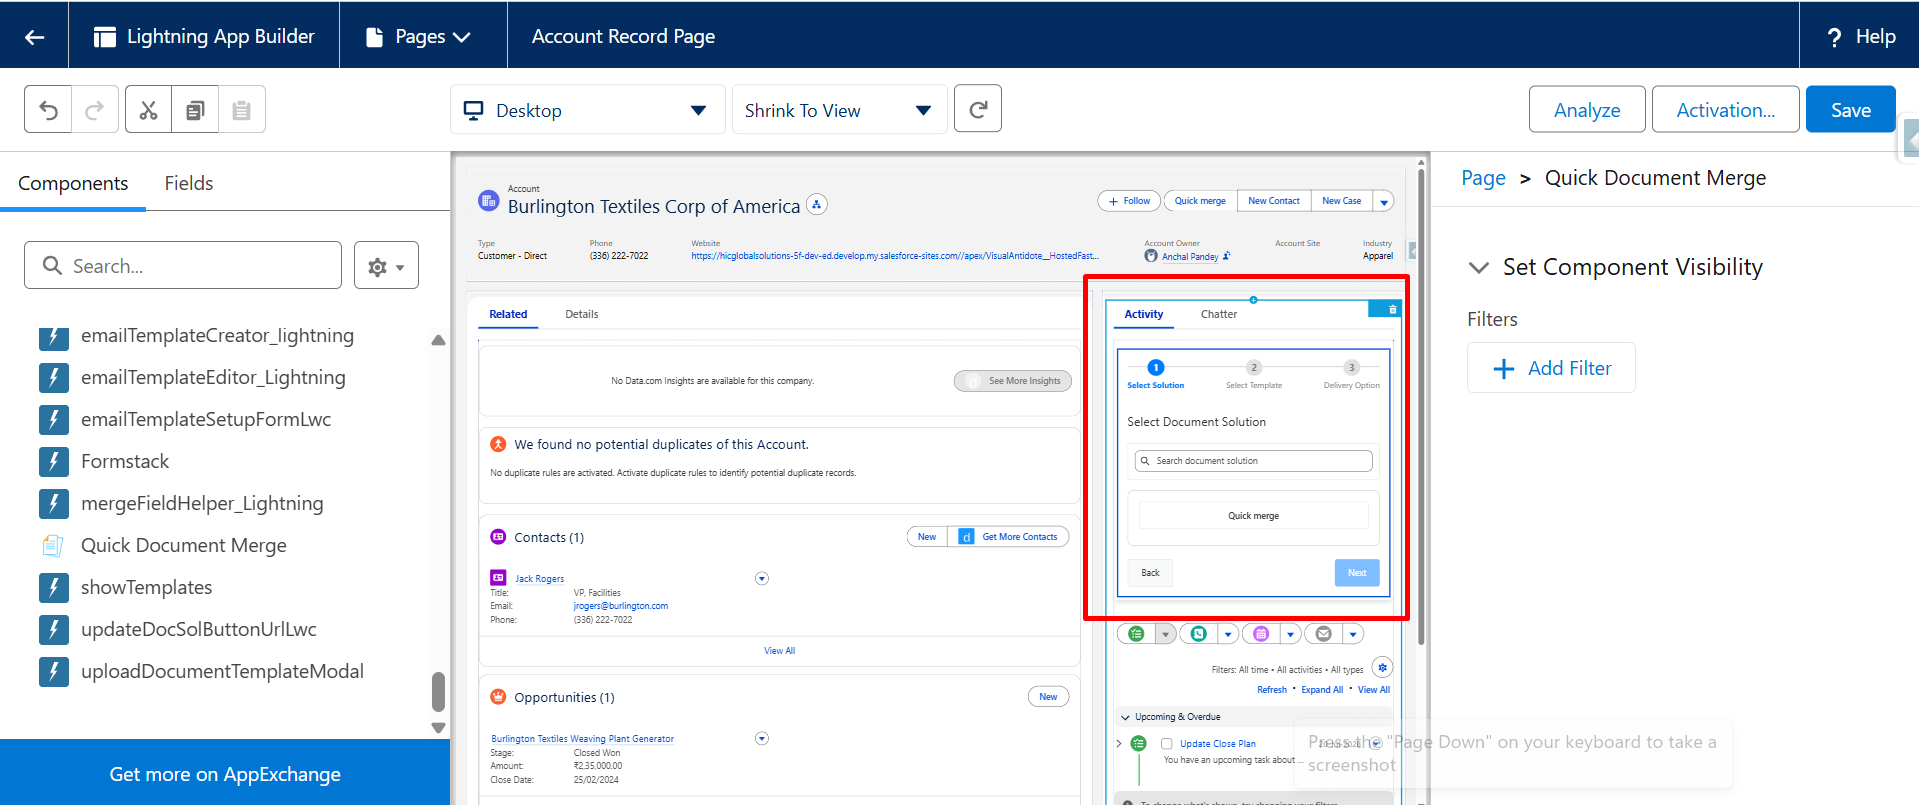The height and width of the screenshot is (805, 1919).
Task: Tick the Update Close Plan task checkbox
Action: (x=1166, y=744)
